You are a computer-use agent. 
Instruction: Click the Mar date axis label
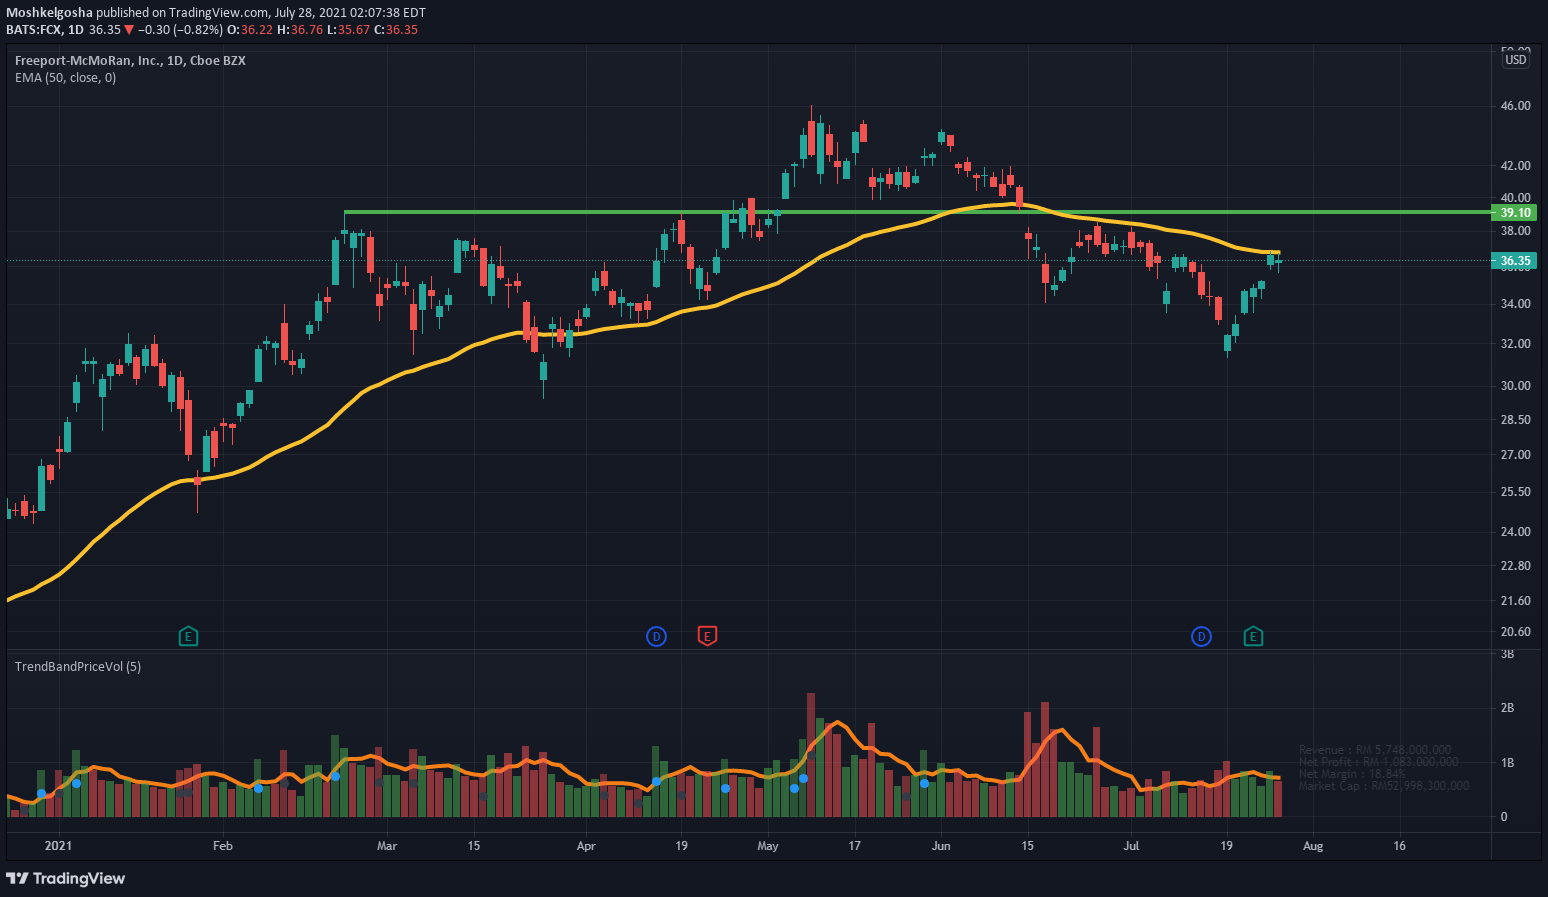click(x=387, y=846)
